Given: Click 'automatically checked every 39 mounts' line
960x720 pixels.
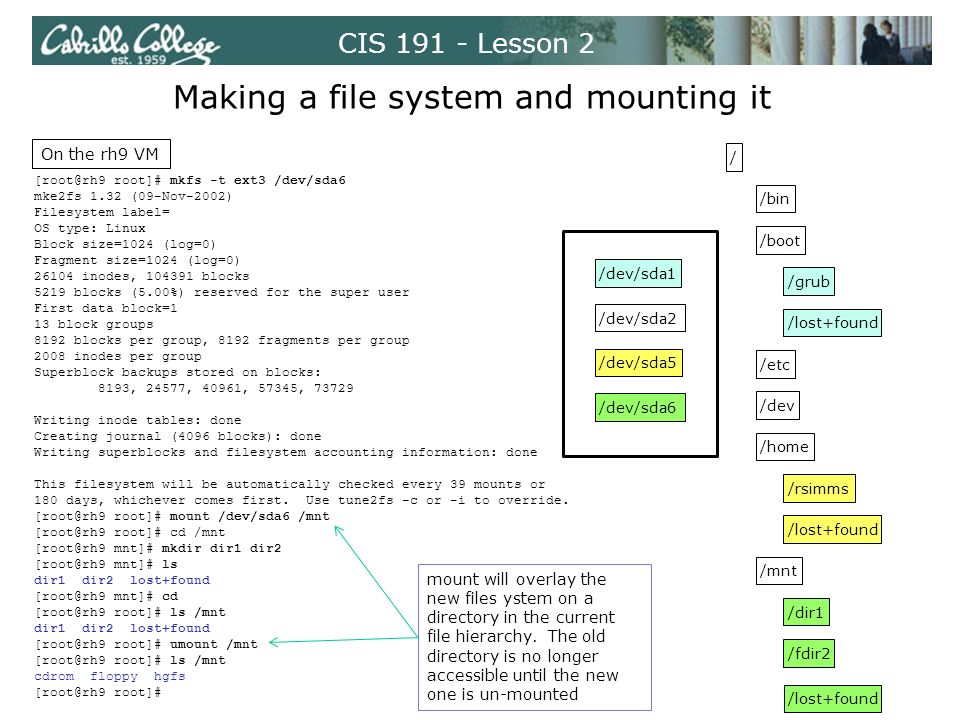Looking at the screenshot, I should (289, 484).
